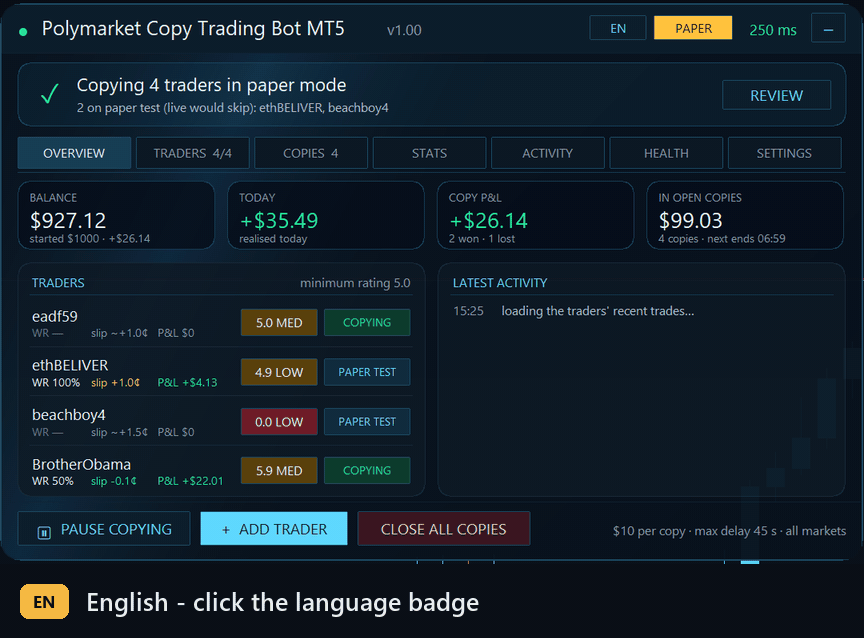
Task: Click the red 0.0 LOW rating badge
Action: (x=279, y=421)
